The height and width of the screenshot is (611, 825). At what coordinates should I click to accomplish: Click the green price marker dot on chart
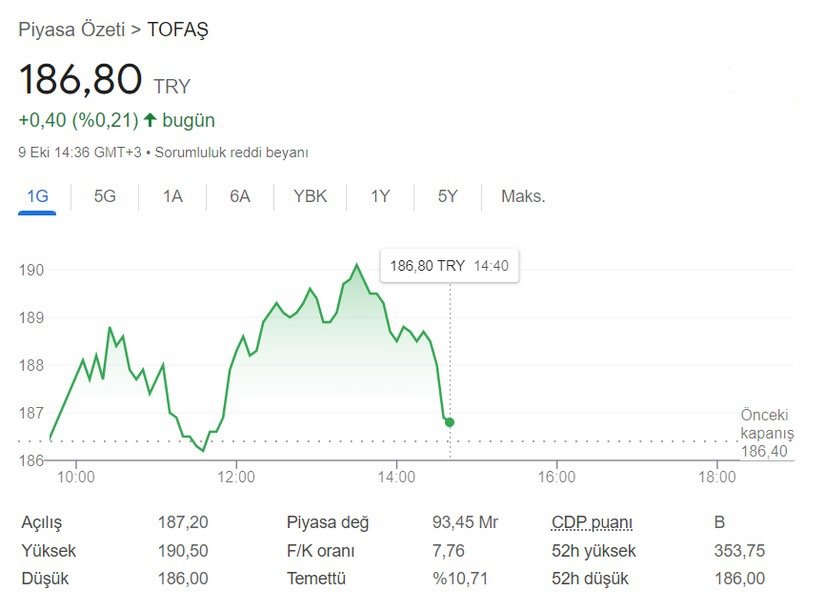coord(450,421)
